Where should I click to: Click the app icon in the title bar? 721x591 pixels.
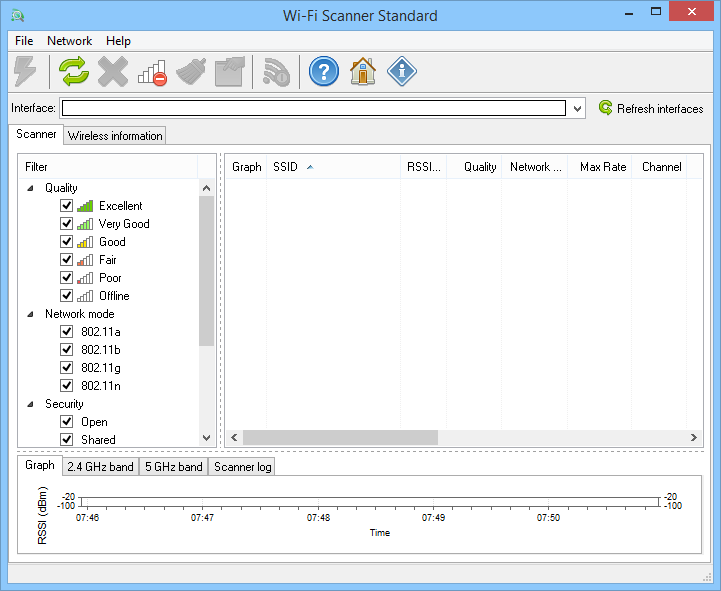tap(18, 15)
